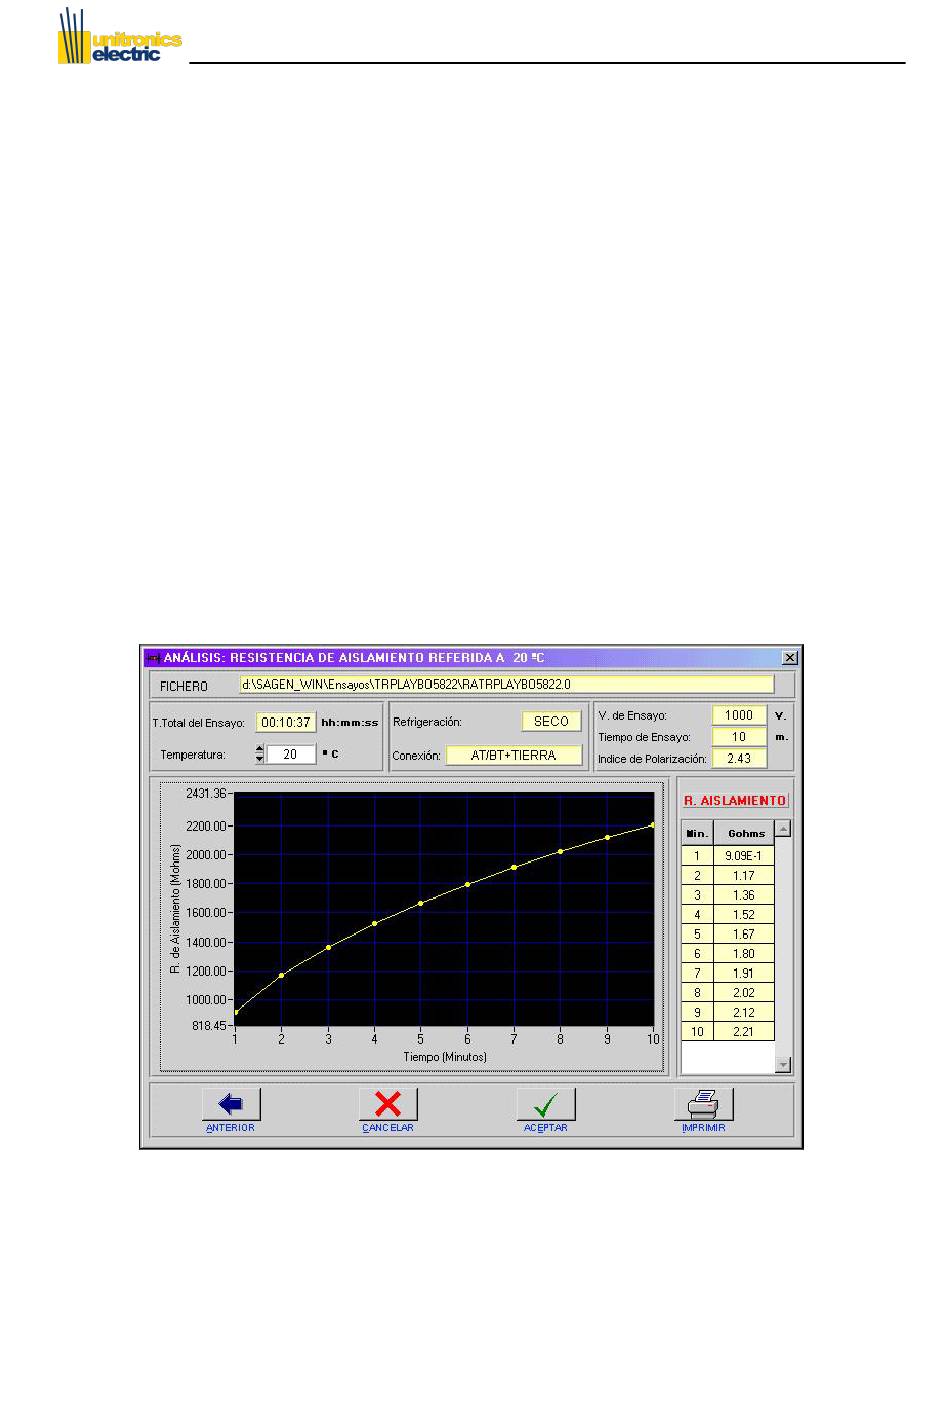950x1419 pixels.
Task: Click the chart's last data point at minute 10
Action: 653,825
